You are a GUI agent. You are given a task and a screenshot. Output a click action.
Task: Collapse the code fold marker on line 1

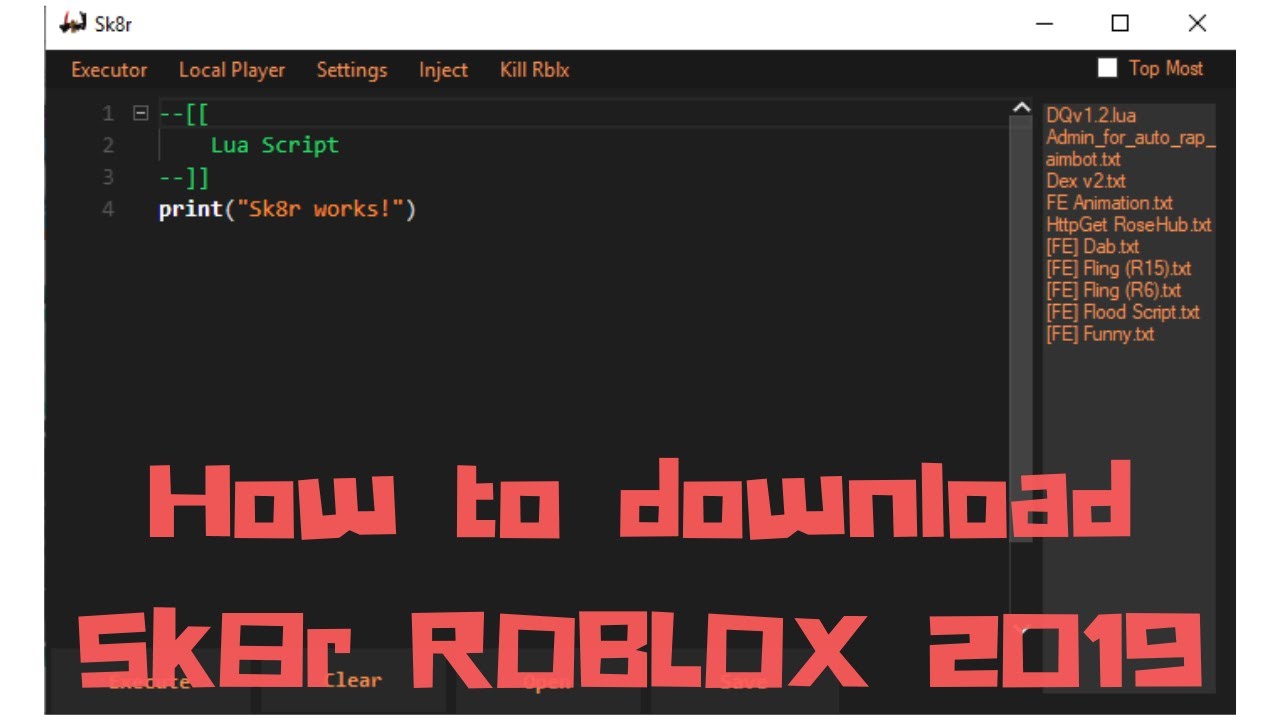pos(140,113)
